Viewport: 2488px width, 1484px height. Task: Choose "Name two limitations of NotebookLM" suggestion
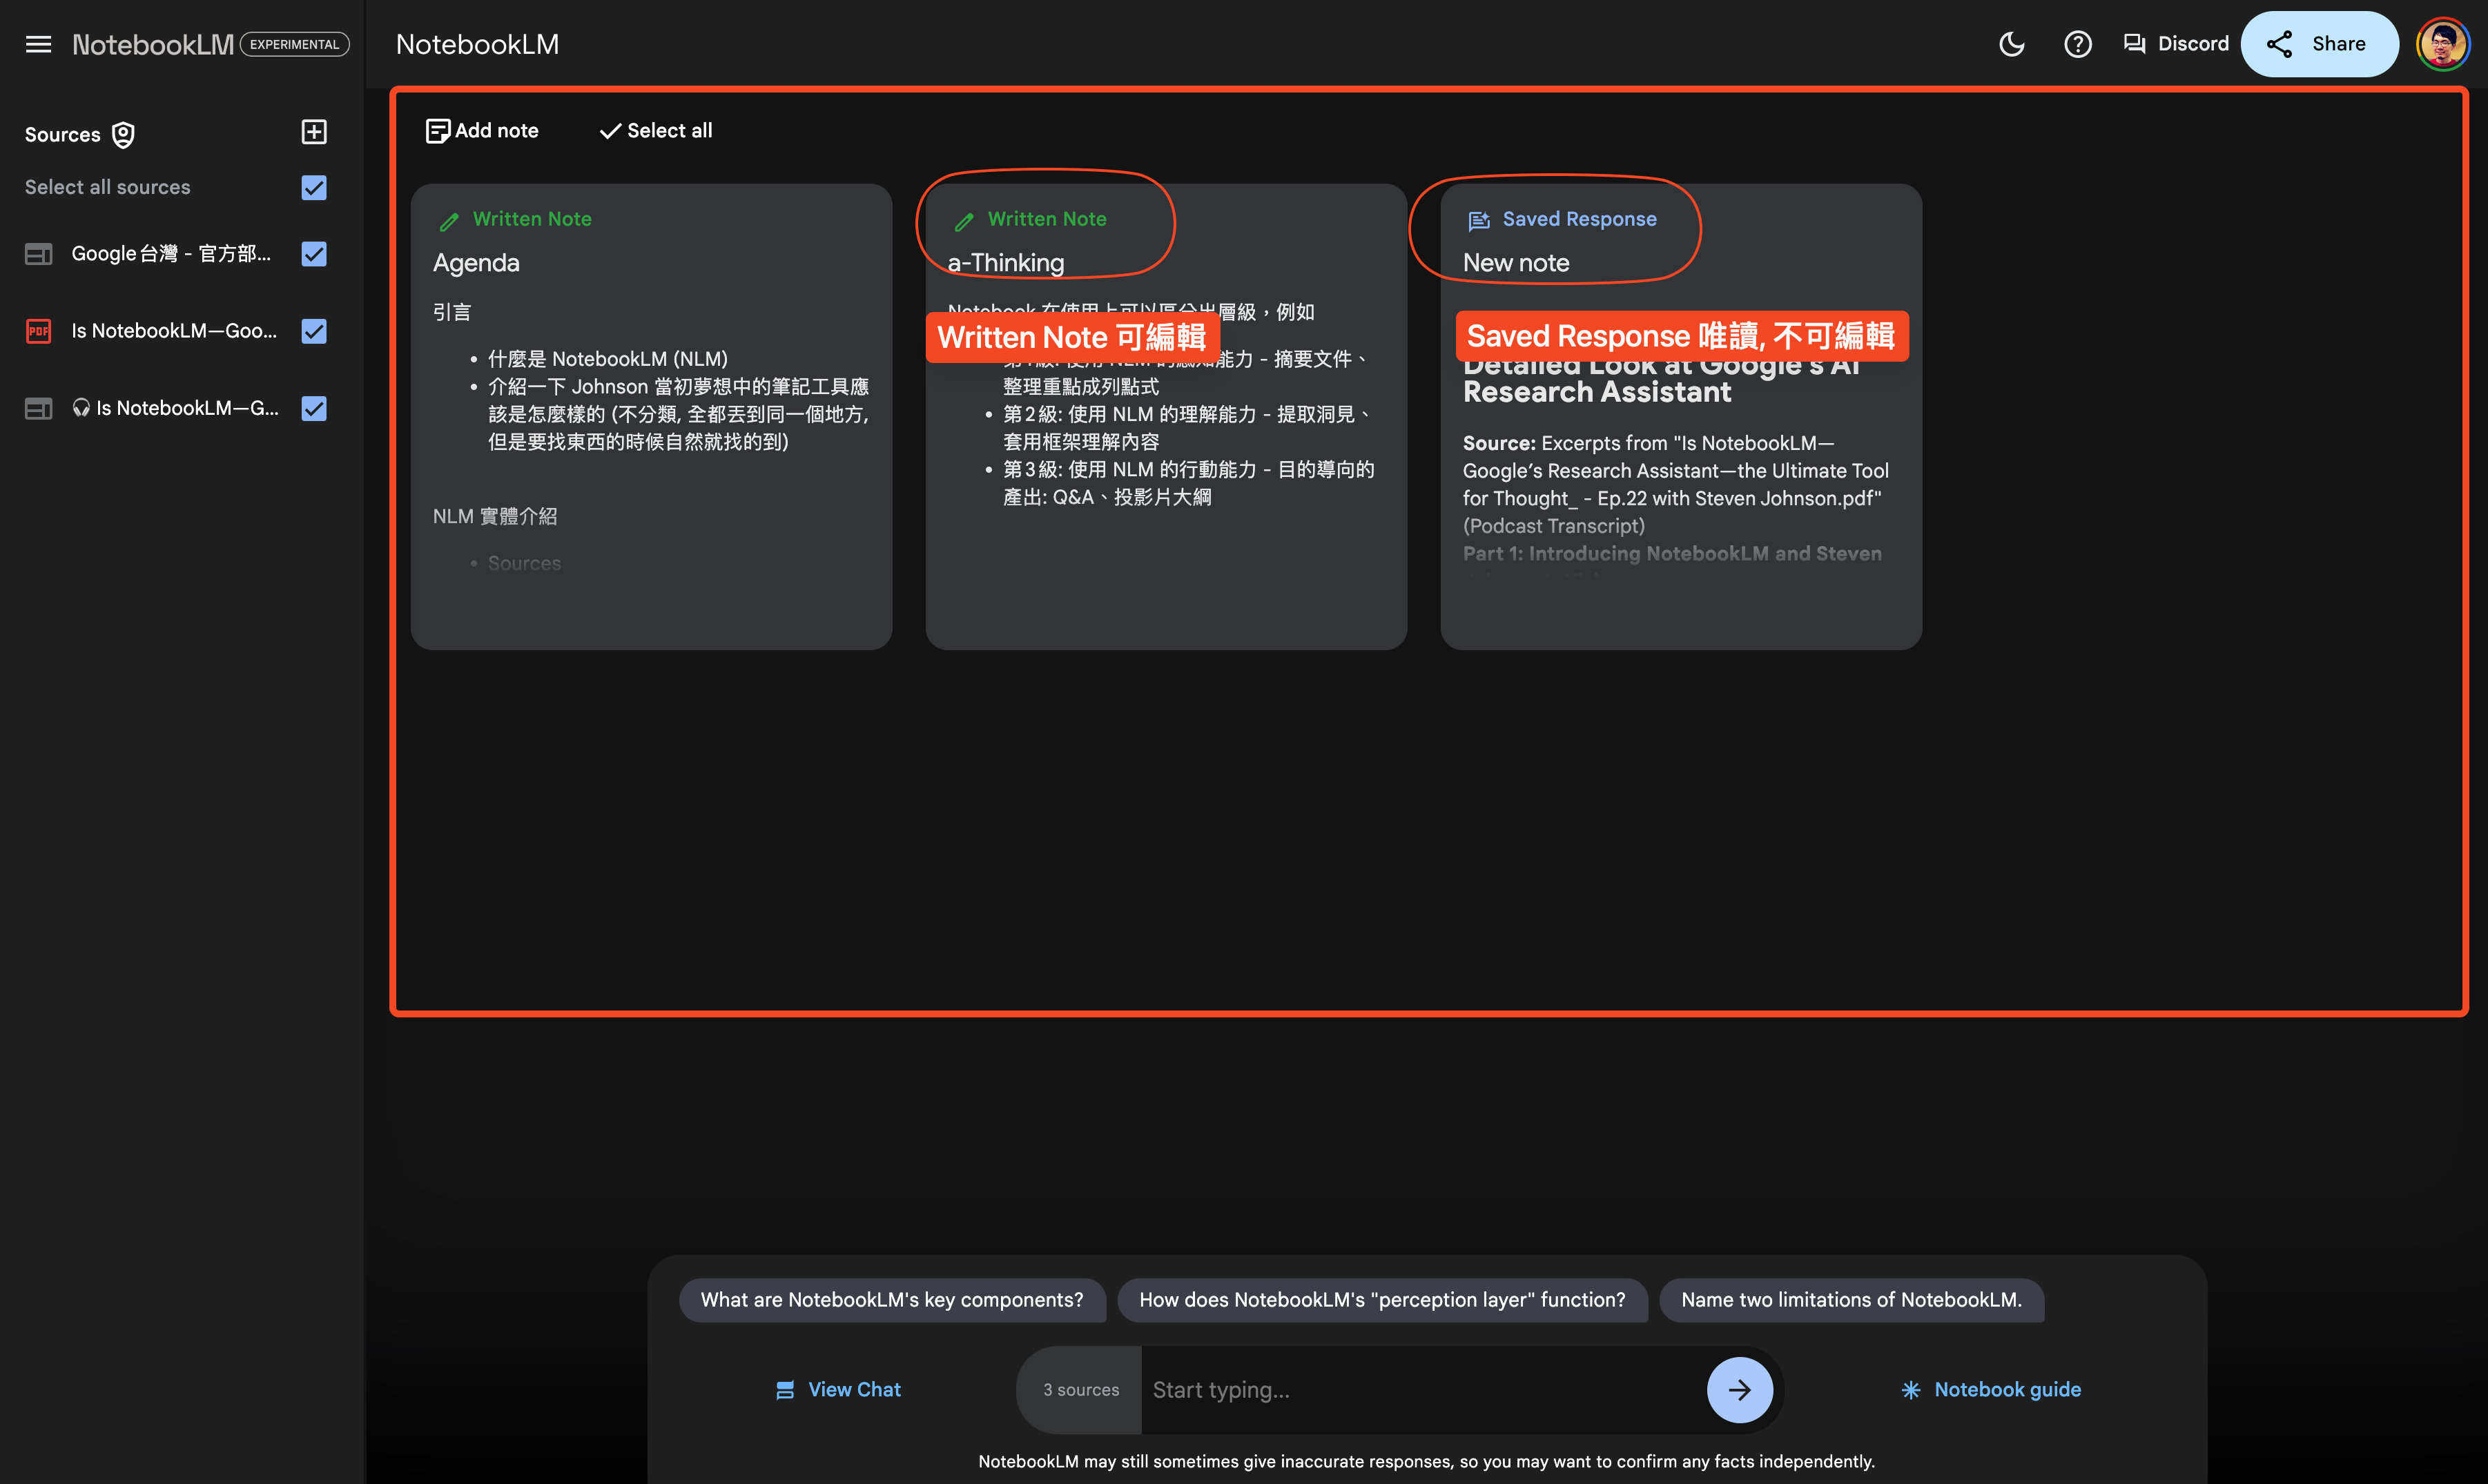click(1851, 1299)
